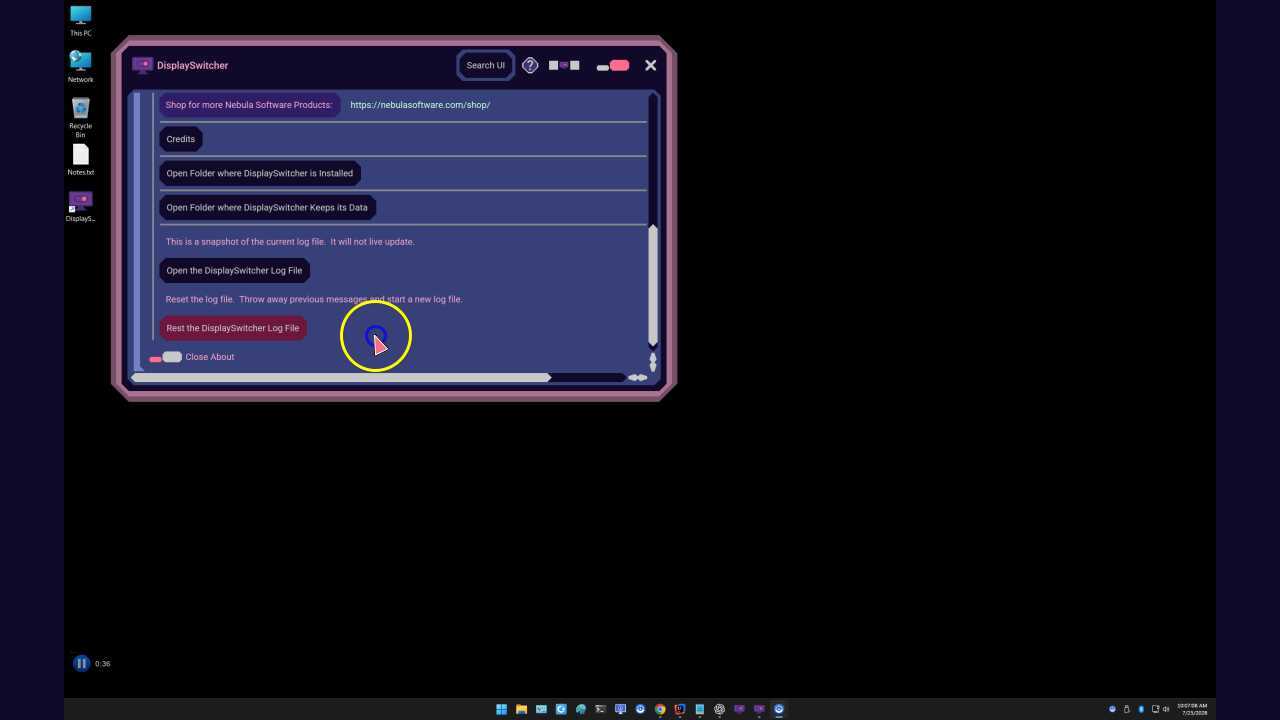Screen dimensions: 1280x720
Task: Open Folder where DisplaySwitcher Keeps its Data
Action: pyautogui.click(x=267, y=207)
